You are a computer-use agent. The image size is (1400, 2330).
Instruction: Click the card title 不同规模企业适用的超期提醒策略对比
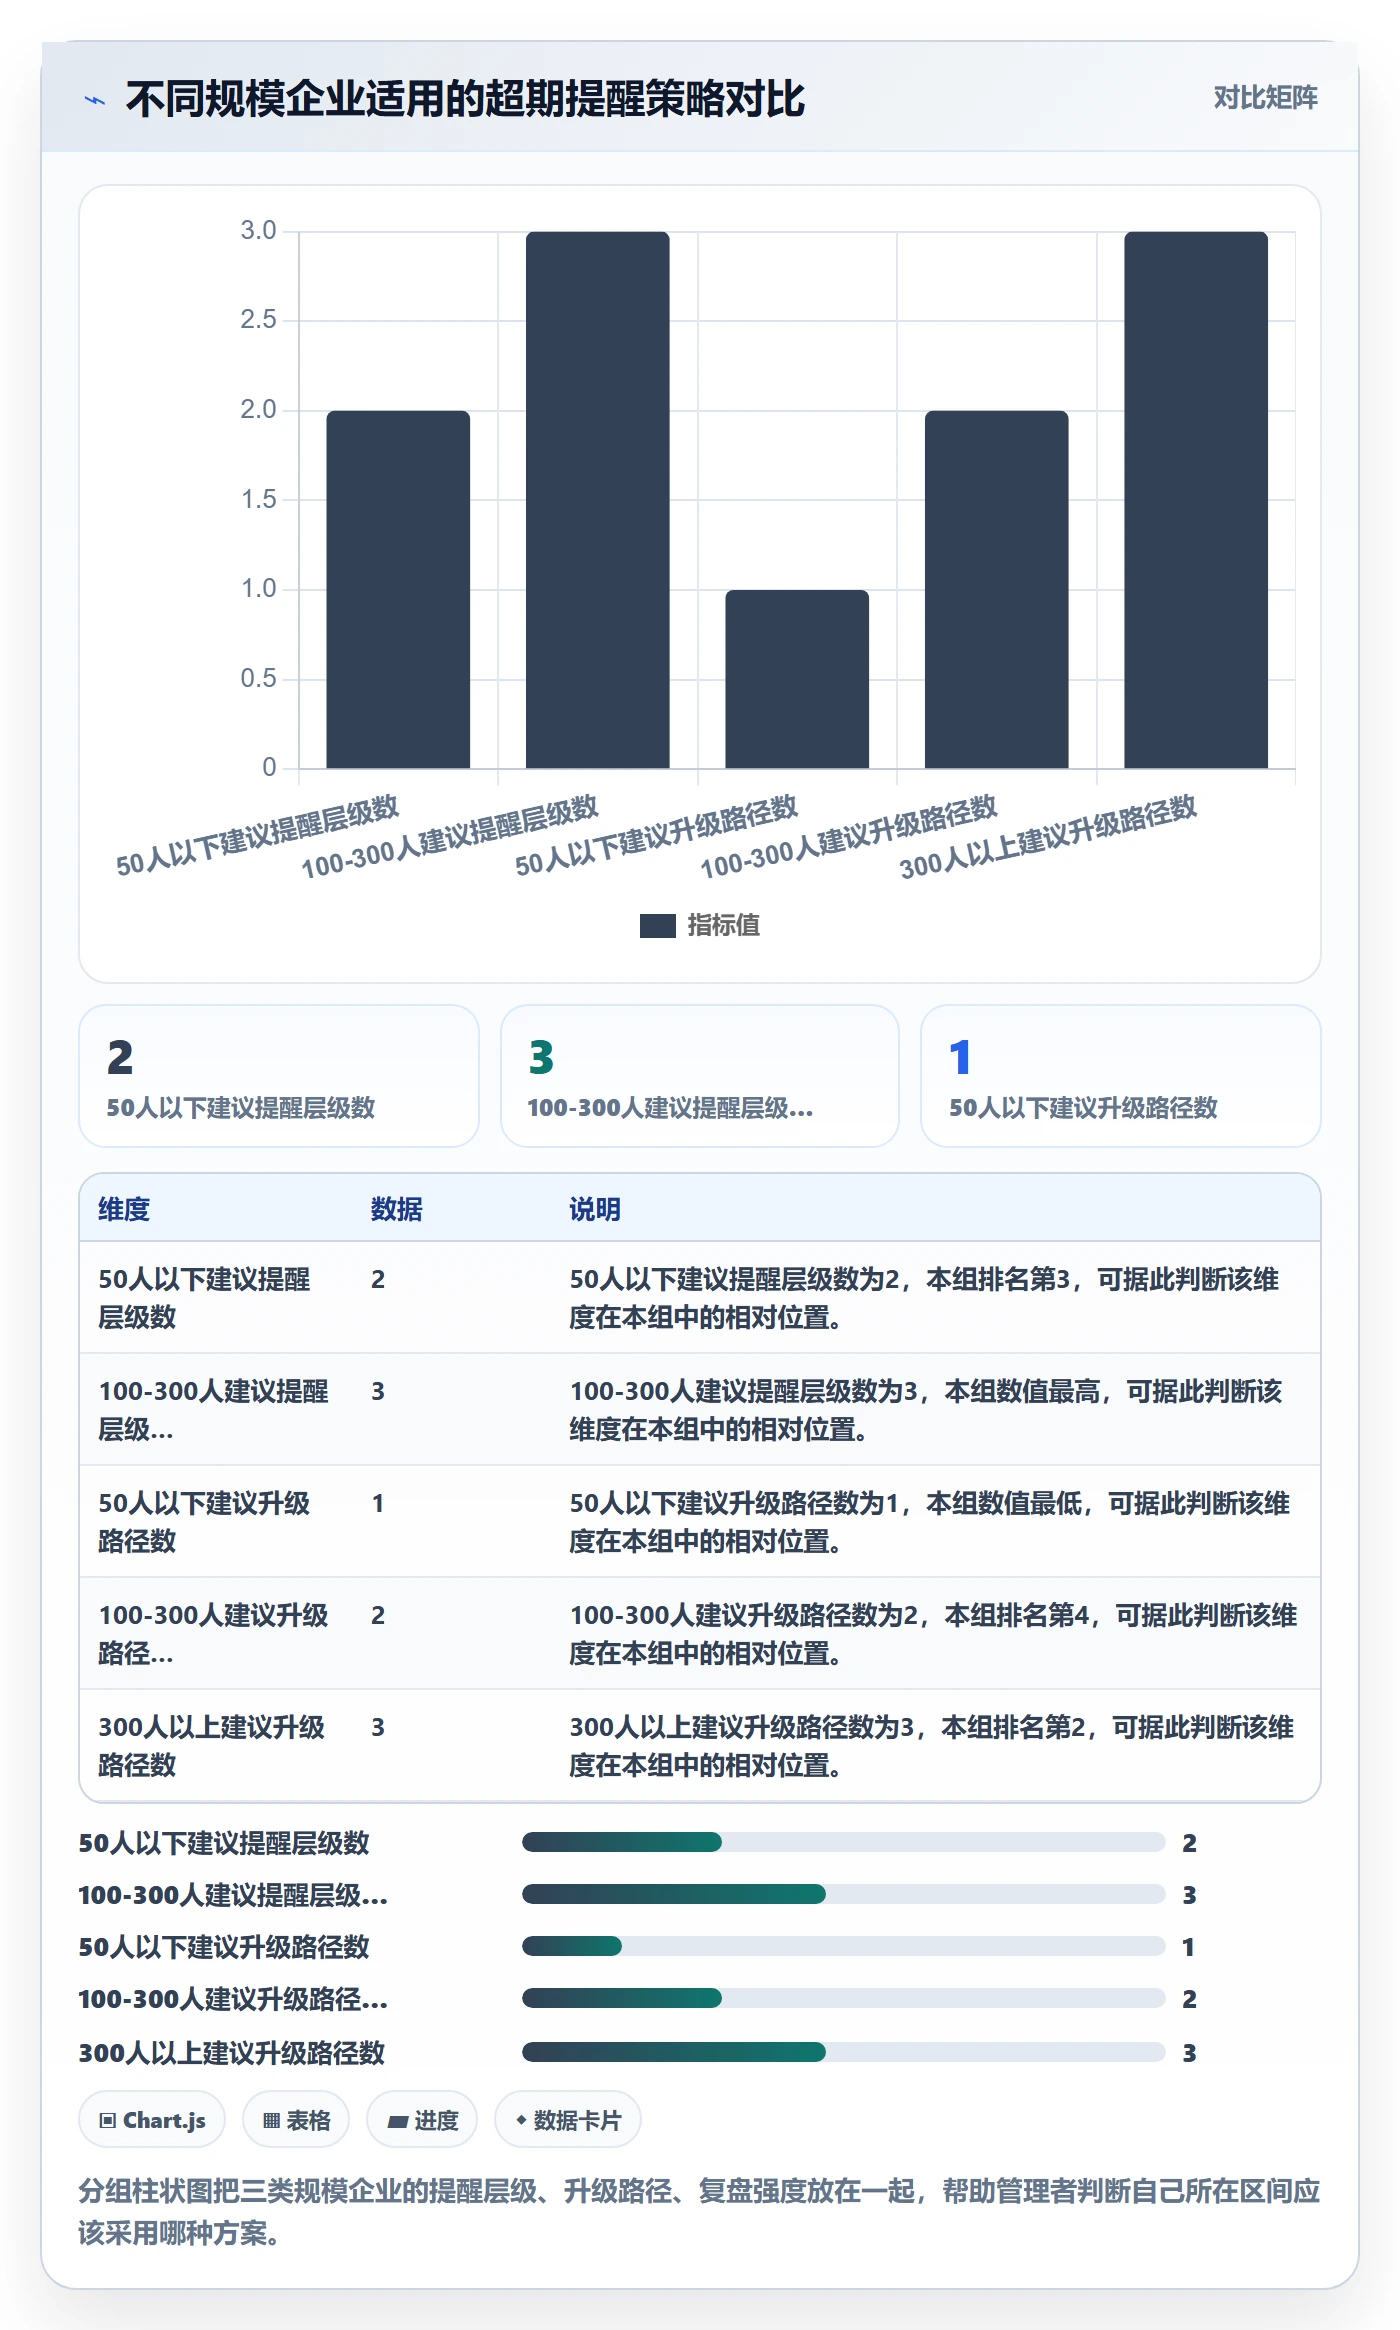[x=465, y=99]
